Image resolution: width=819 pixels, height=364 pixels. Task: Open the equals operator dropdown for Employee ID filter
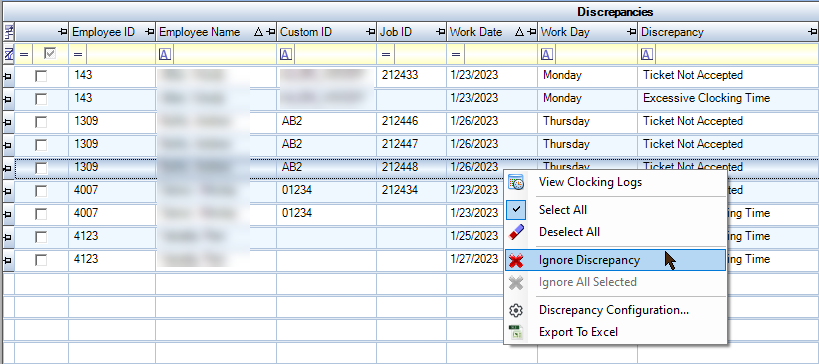coord(78,54)
